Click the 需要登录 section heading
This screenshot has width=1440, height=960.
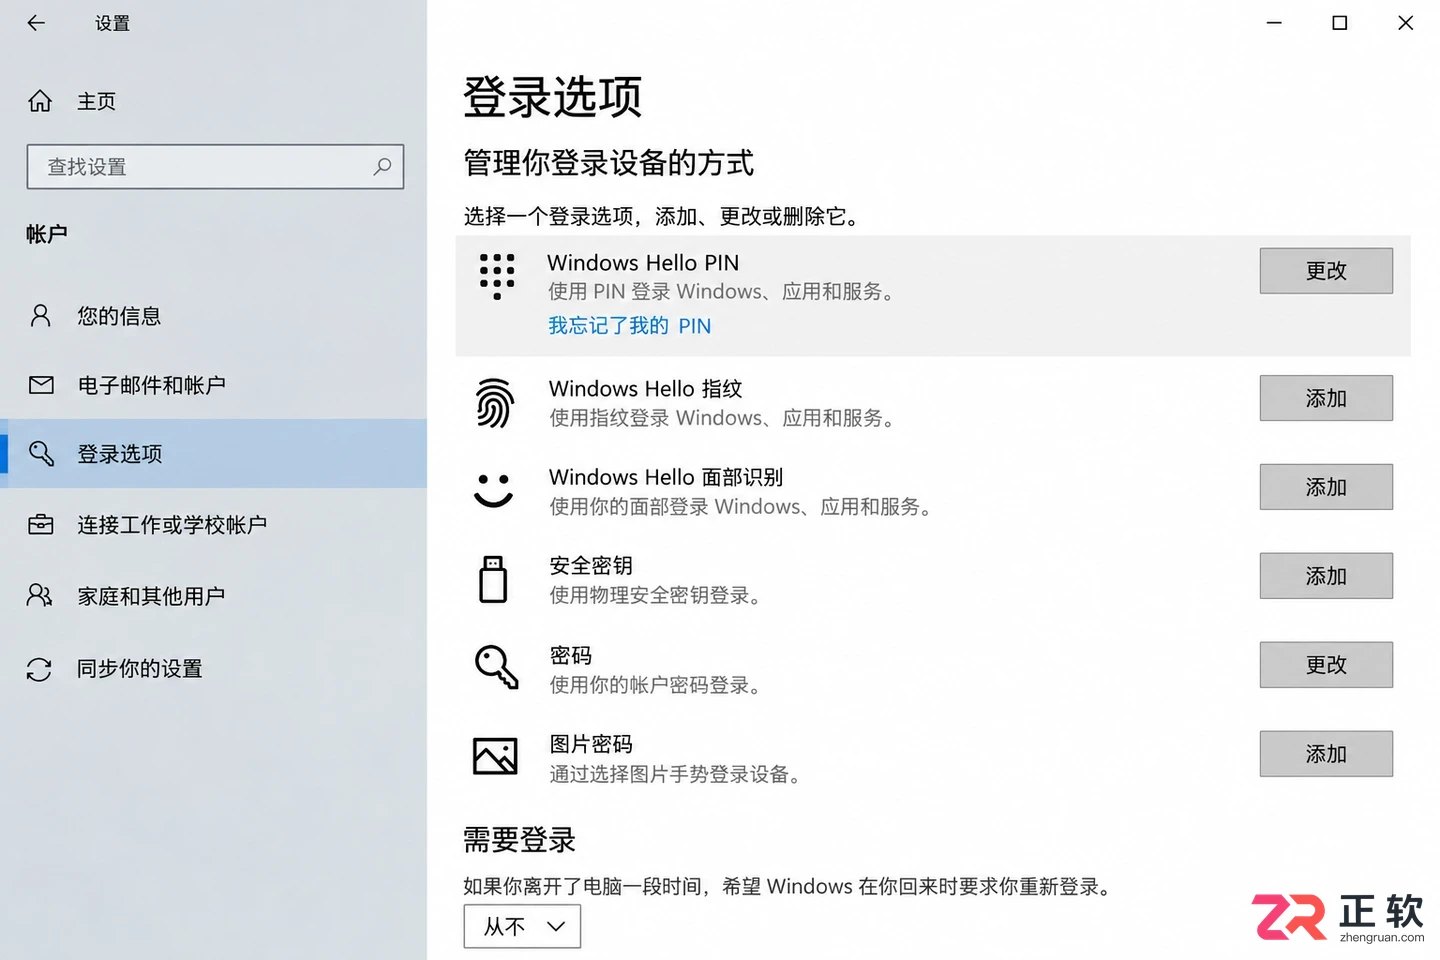point(519,840)
